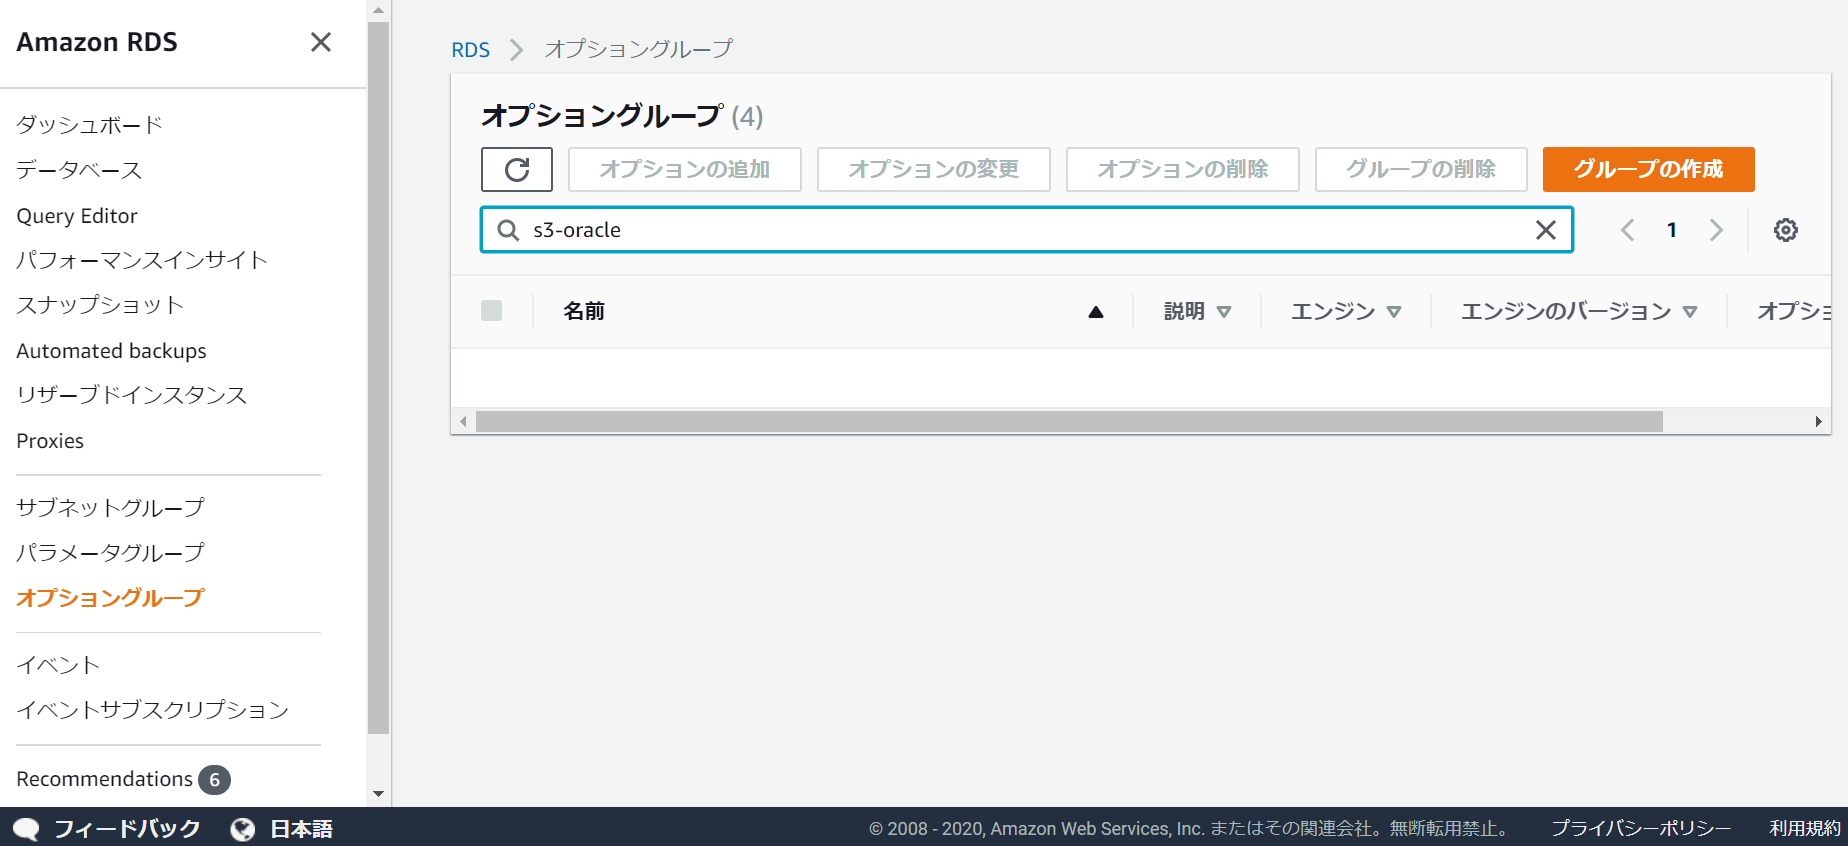
Task: Clear the s3-oracle search text
Action: coord(1545,230)
